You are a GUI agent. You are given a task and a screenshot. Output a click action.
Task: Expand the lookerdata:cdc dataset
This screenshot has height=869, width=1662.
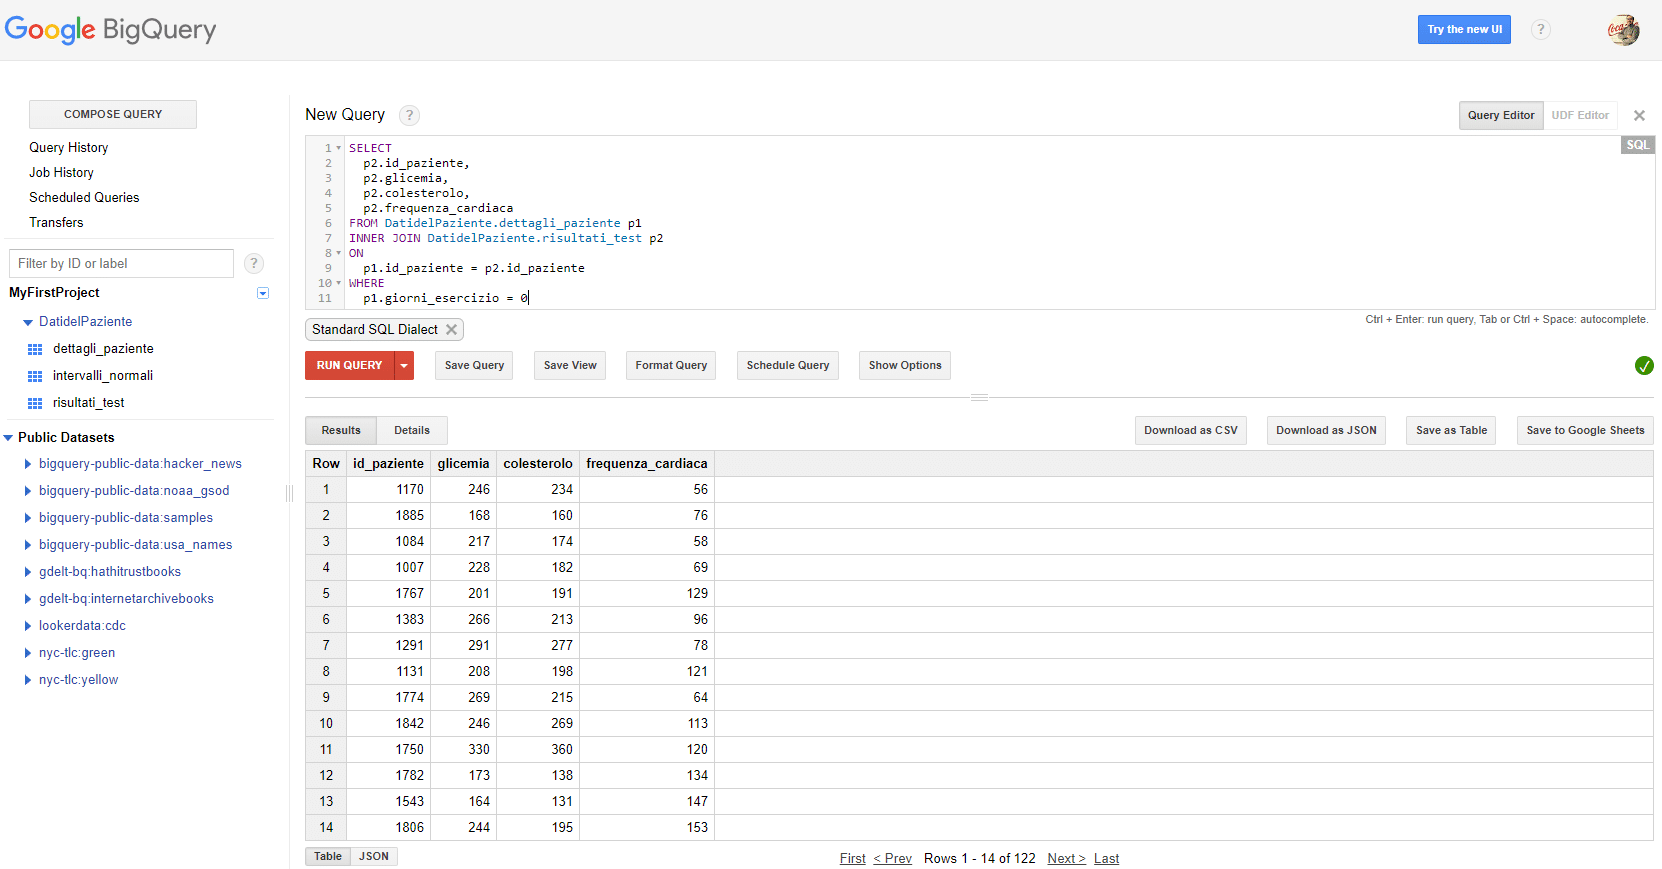tap(28, 626)
